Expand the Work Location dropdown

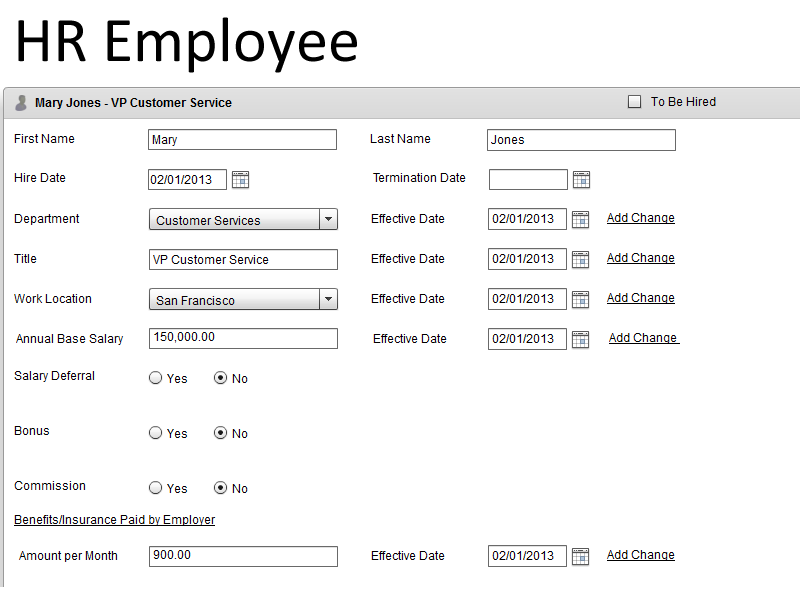pos(328,300)
